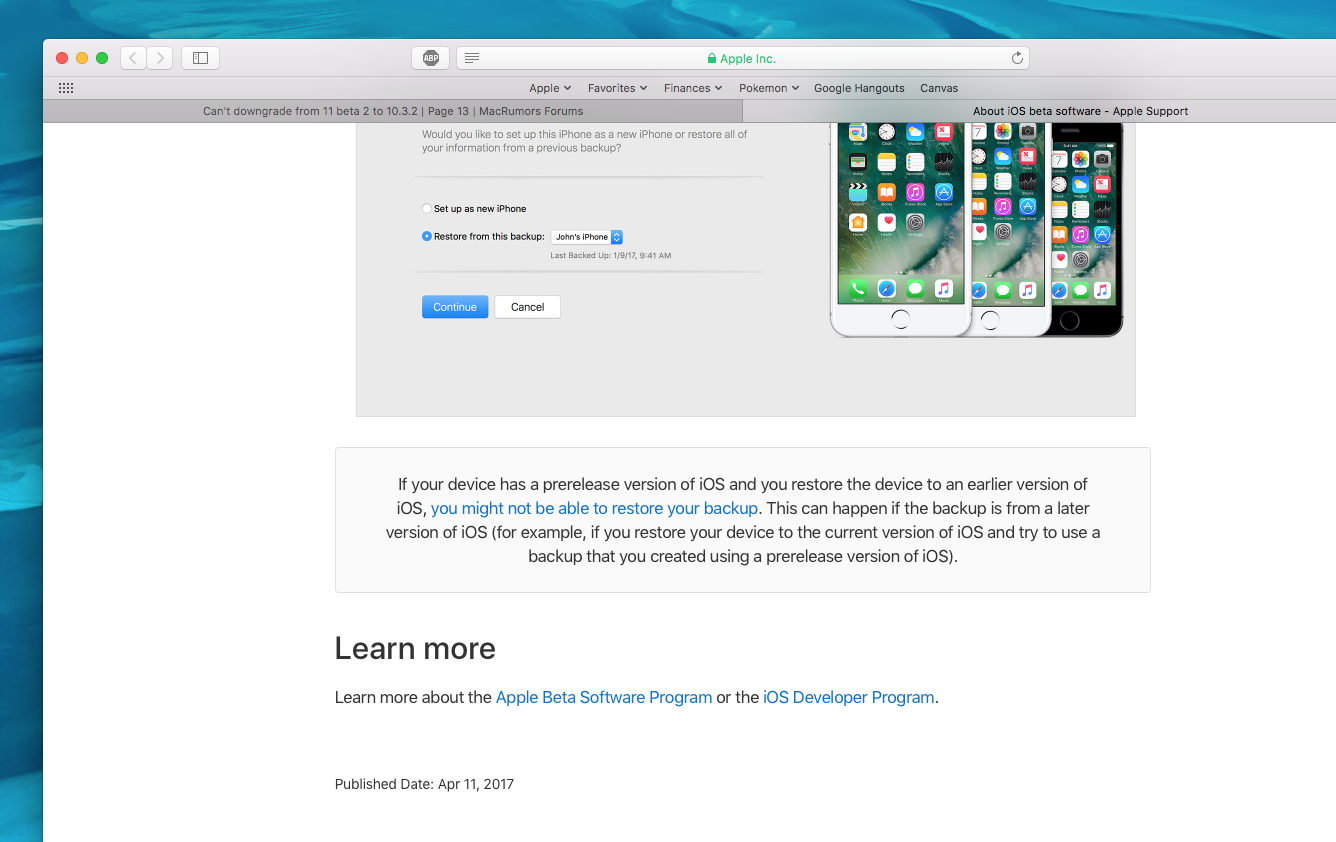This screenshot has width=1336, height=842.
Task: Click the iPhones illustration image
Action: [x=976, y=229]
